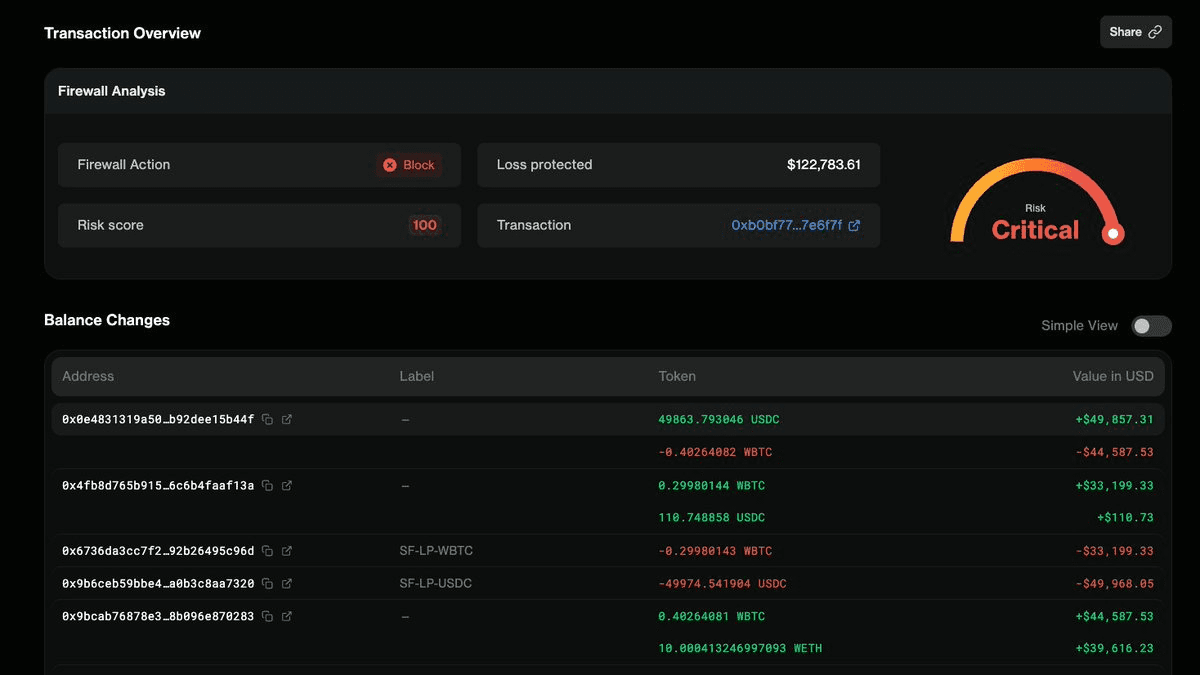Click the Critical risk gauge indicator knob
1200x675 pixels.
tap(1113, 235)
